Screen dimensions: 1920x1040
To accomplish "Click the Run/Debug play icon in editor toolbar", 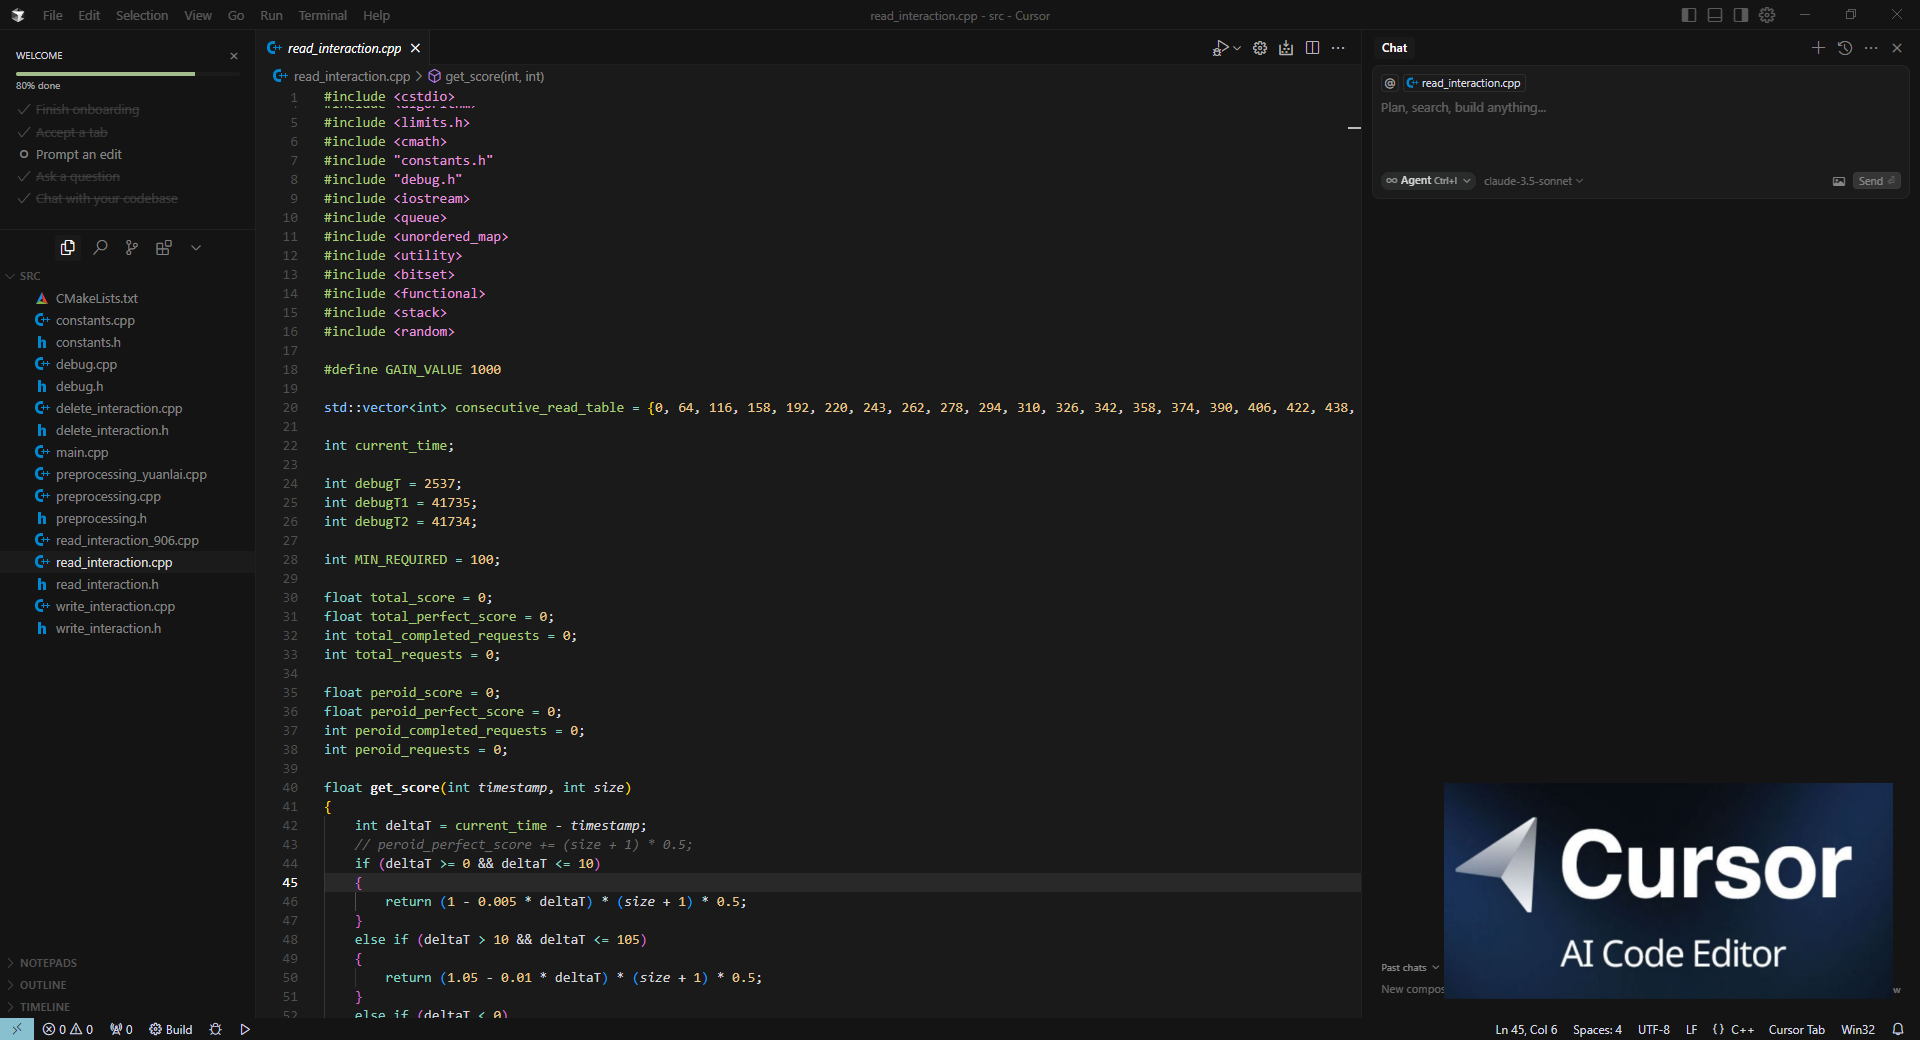I will click(x=1220, y=48).
